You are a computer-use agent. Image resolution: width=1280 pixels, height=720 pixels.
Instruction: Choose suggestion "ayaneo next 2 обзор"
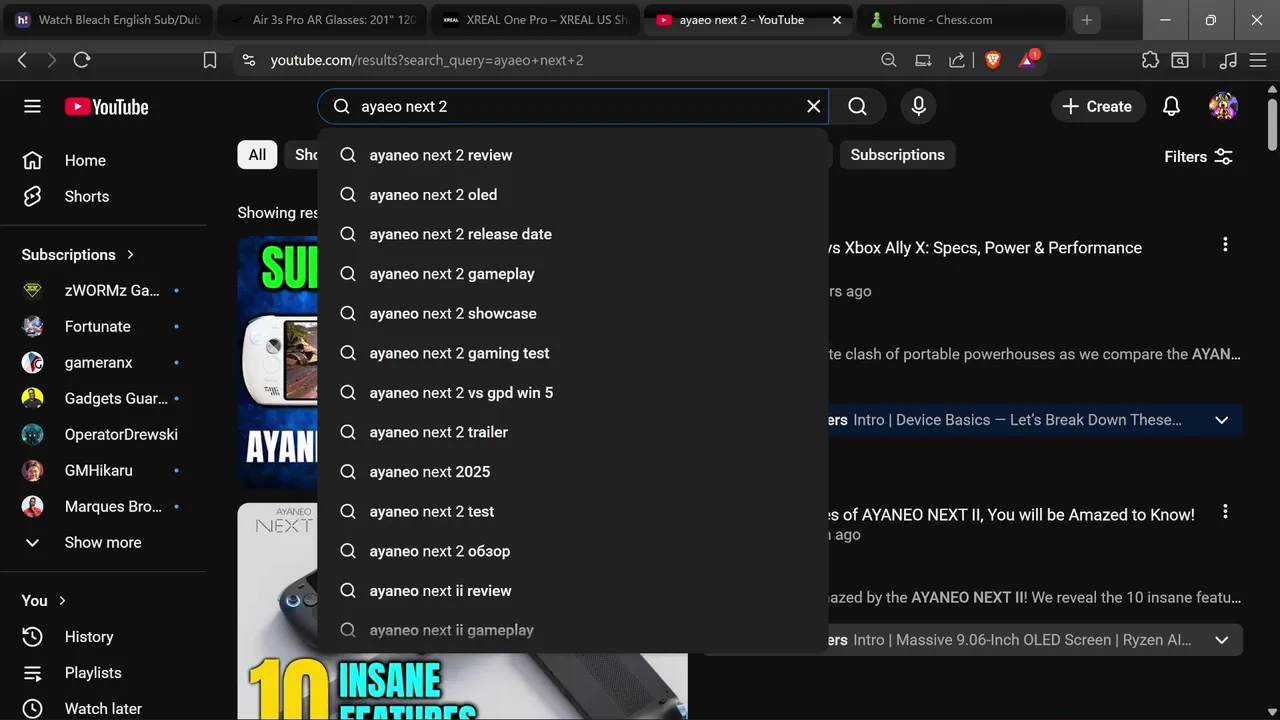pyautogui.click(x=573, y=551)
